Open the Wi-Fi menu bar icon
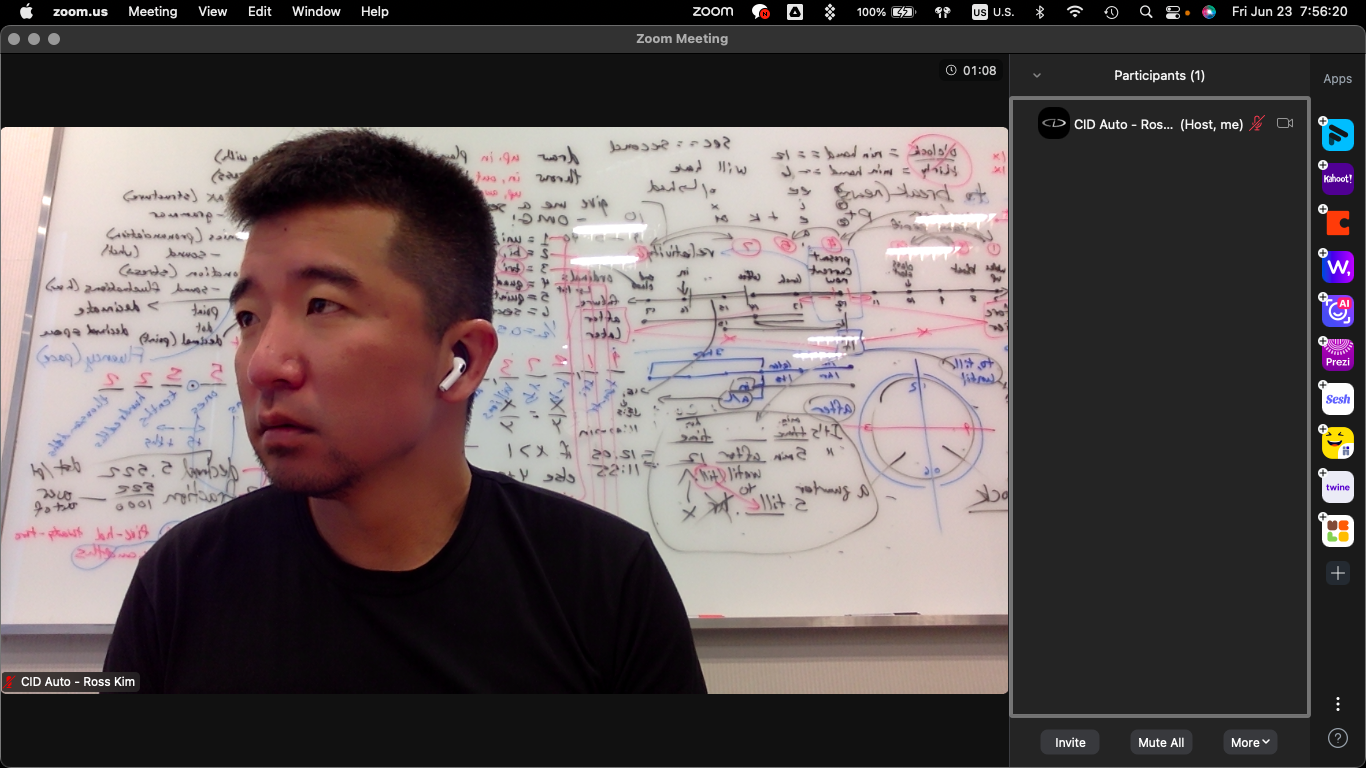Viewport: 1366px width, 768px height. point(1075,12)
